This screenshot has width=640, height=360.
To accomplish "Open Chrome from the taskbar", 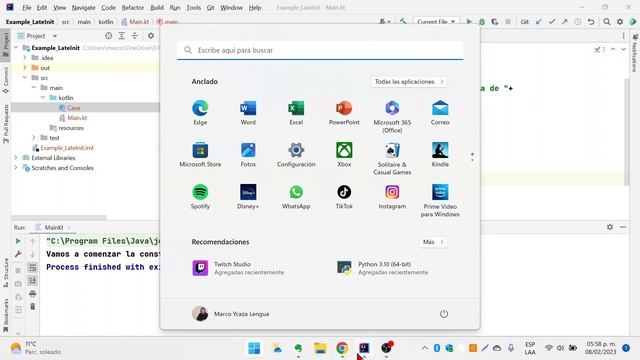I will point(342,348).
